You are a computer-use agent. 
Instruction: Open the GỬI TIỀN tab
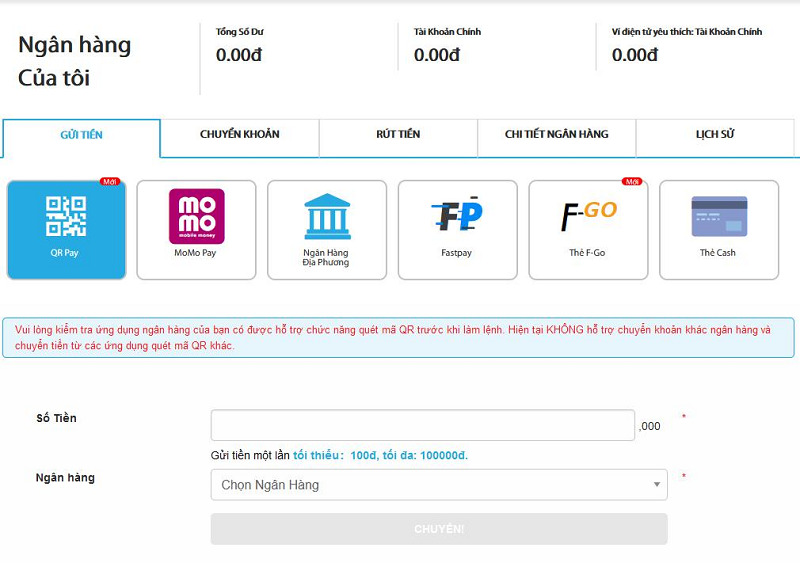(81, 135)
